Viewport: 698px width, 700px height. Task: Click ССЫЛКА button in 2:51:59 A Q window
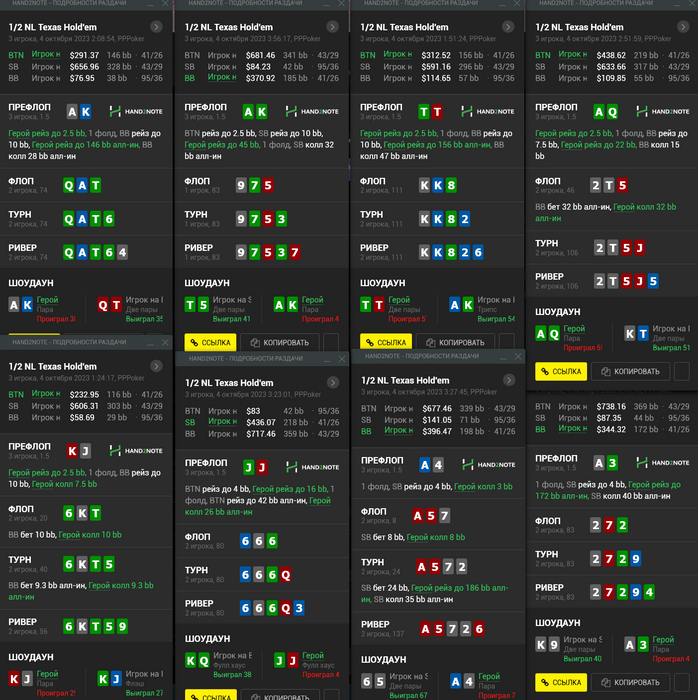point(561,371)
